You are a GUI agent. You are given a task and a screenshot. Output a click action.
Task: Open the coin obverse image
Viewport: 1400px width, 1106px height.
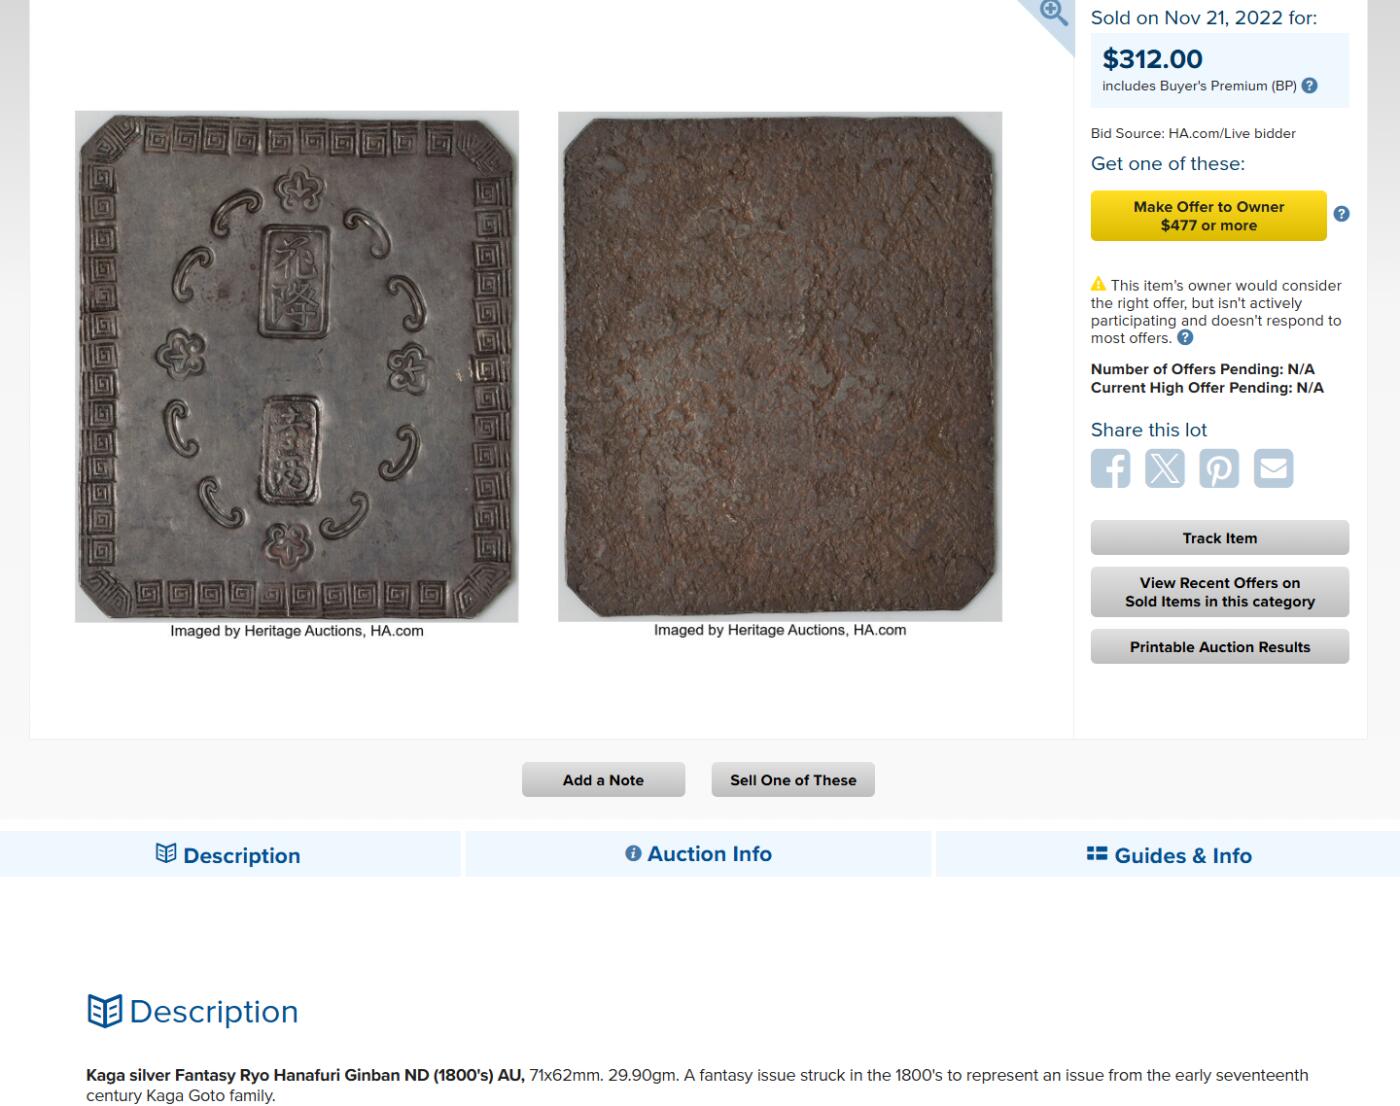[x=297, y=366]
